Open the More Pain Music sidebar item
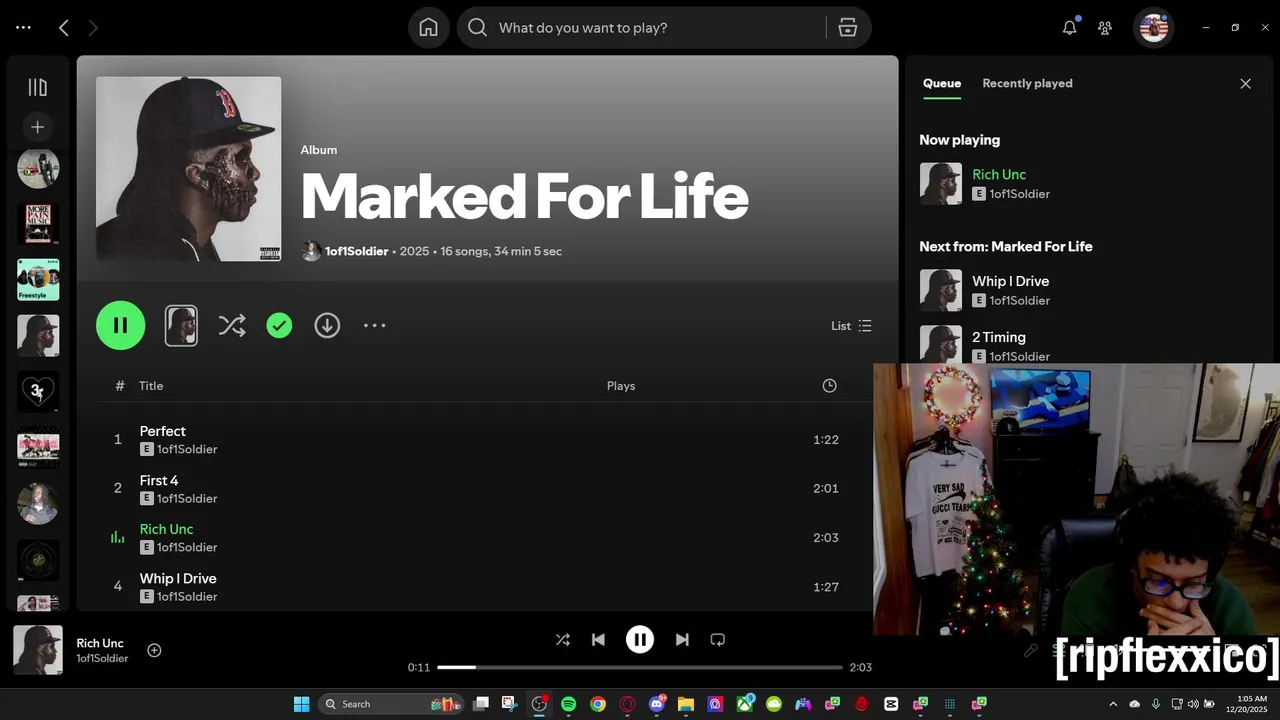Image resolution: width=1280 pixels, height=720 pixels. pyautogui.click(x=38, y=224)
